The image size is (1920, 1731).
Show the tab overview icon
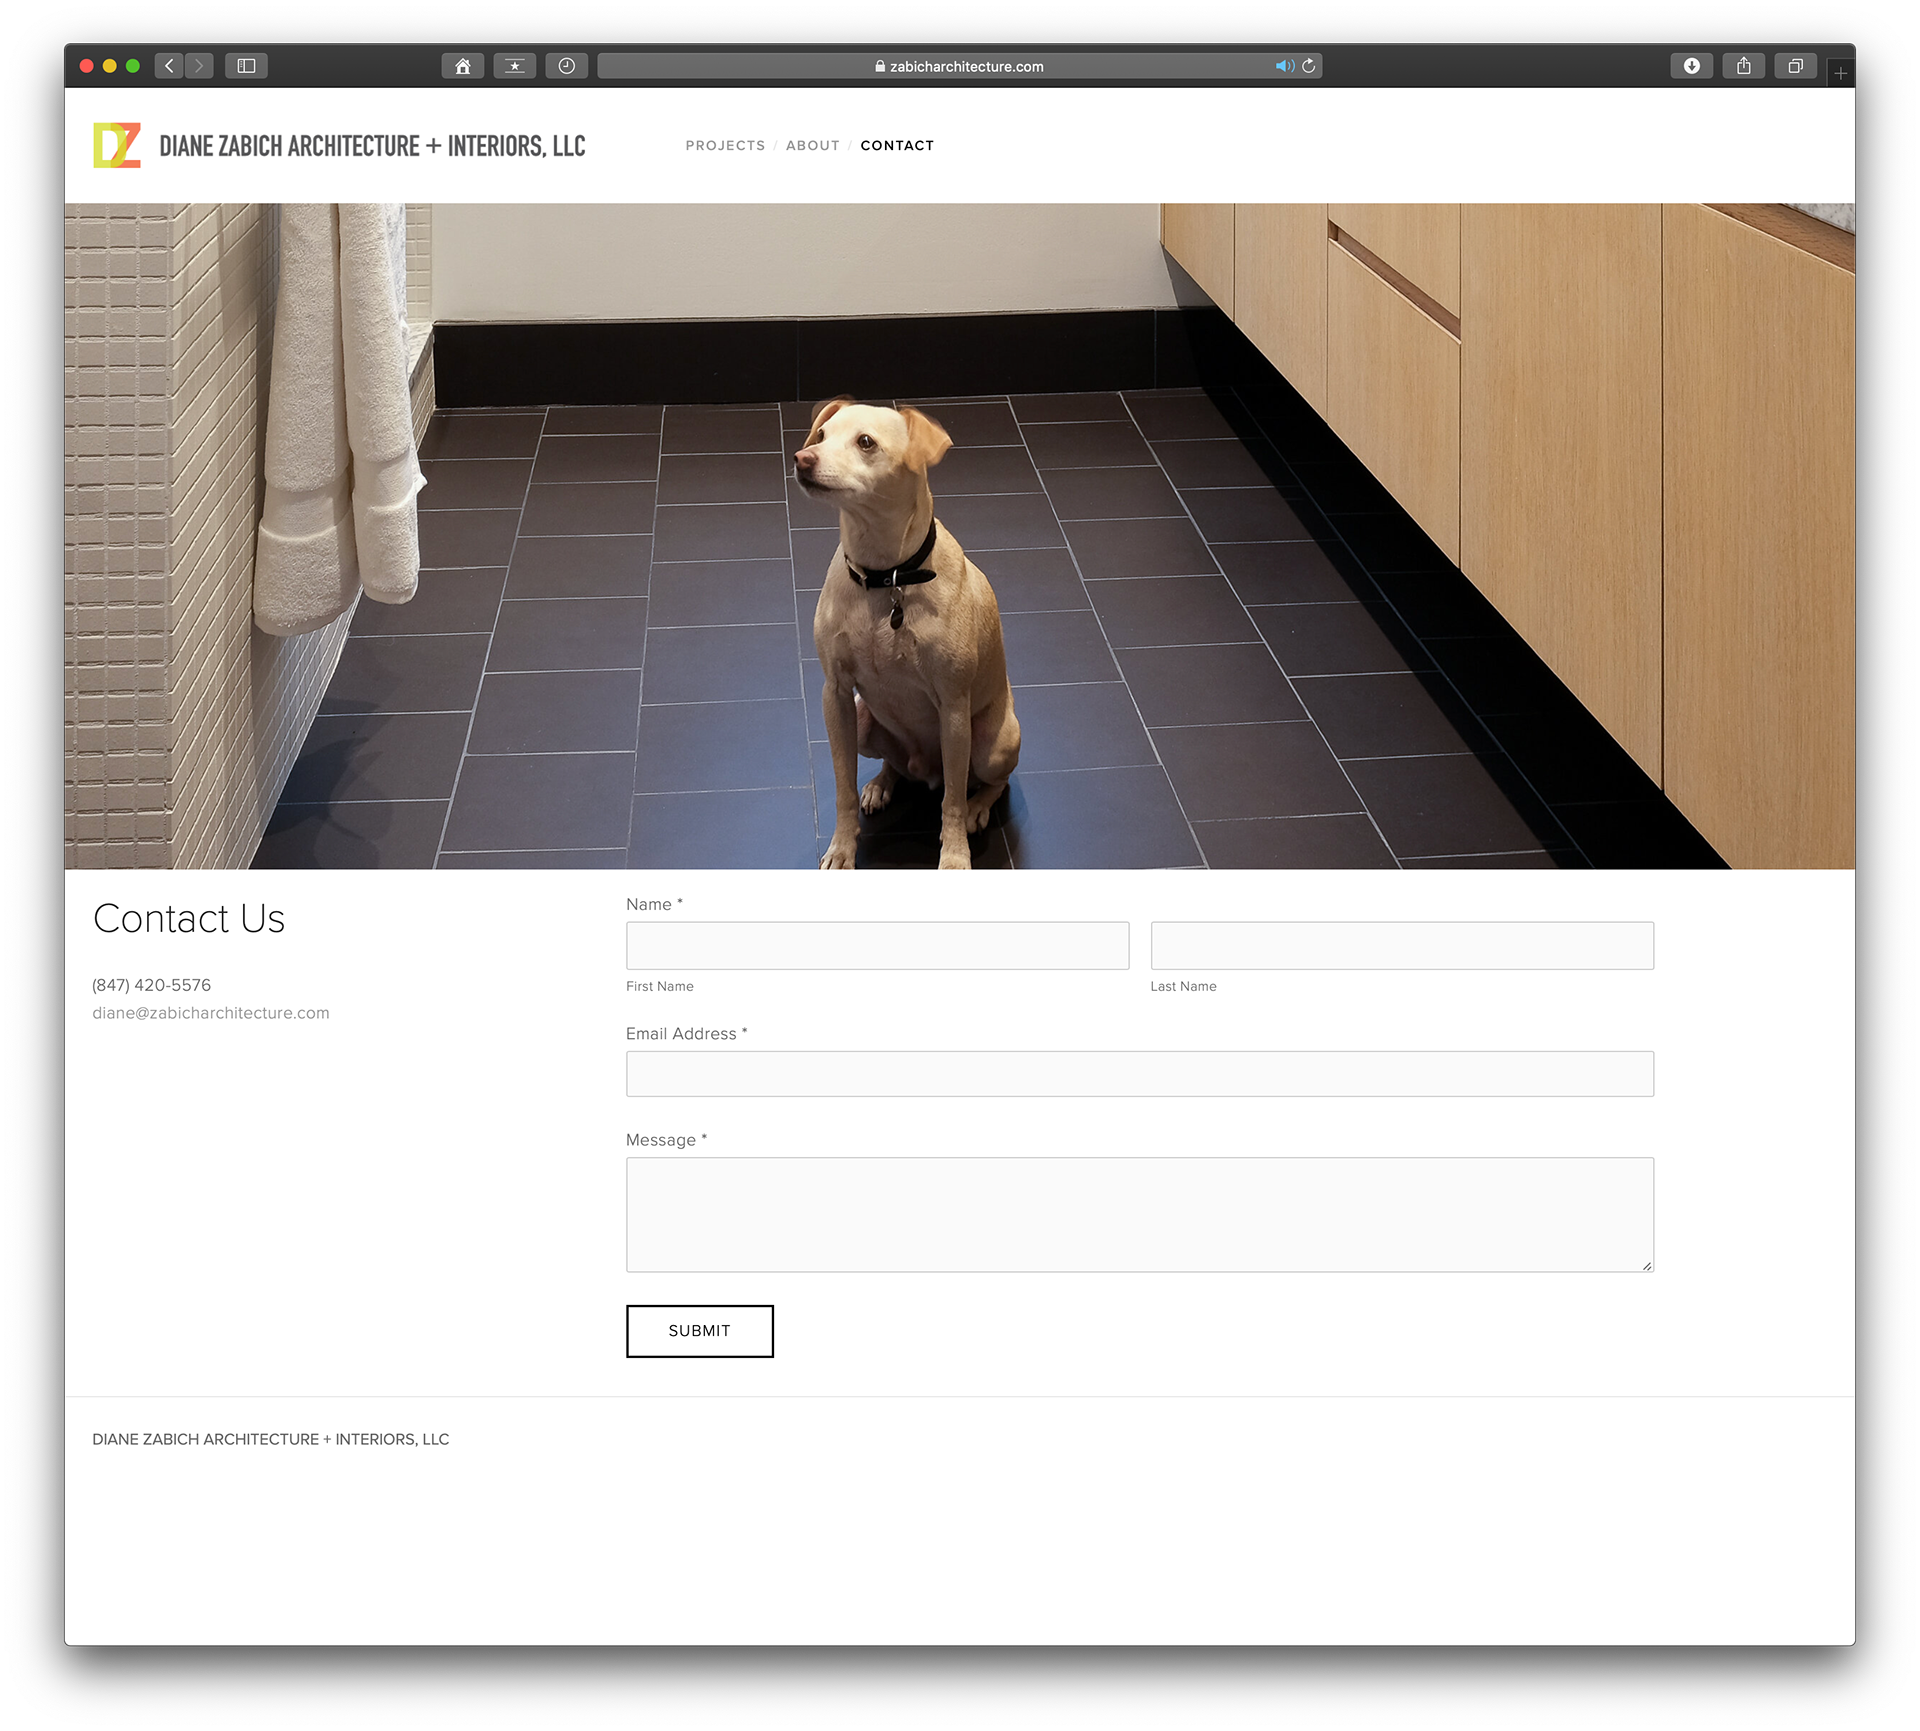click(x=1795, y=66)
